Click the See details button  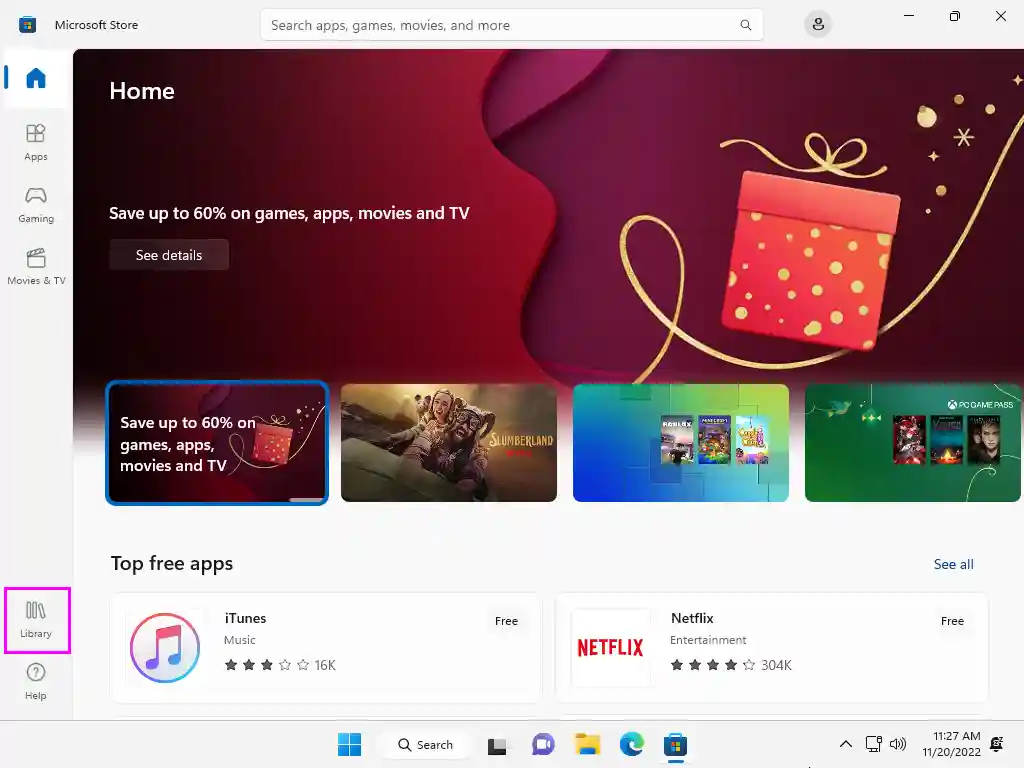(x=169, y=255)
